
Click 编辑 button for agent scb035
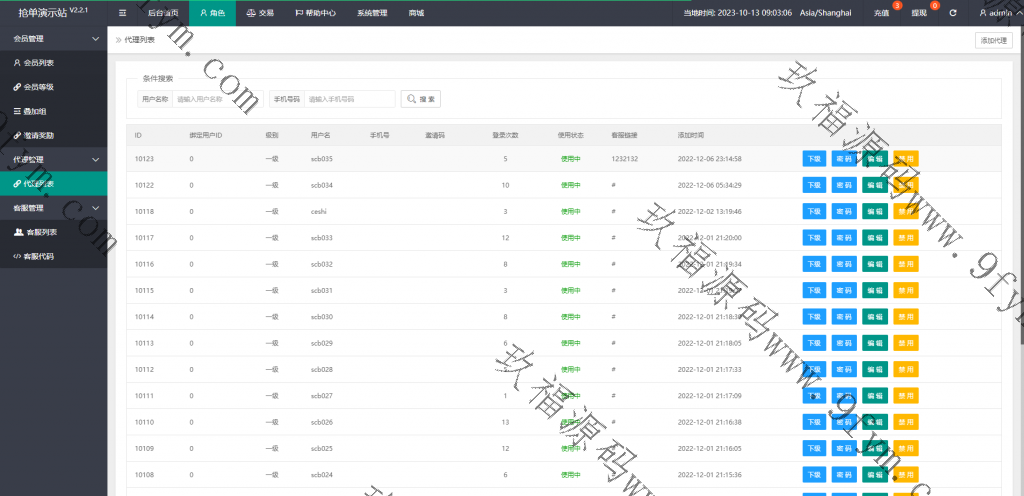click(874, 159)
